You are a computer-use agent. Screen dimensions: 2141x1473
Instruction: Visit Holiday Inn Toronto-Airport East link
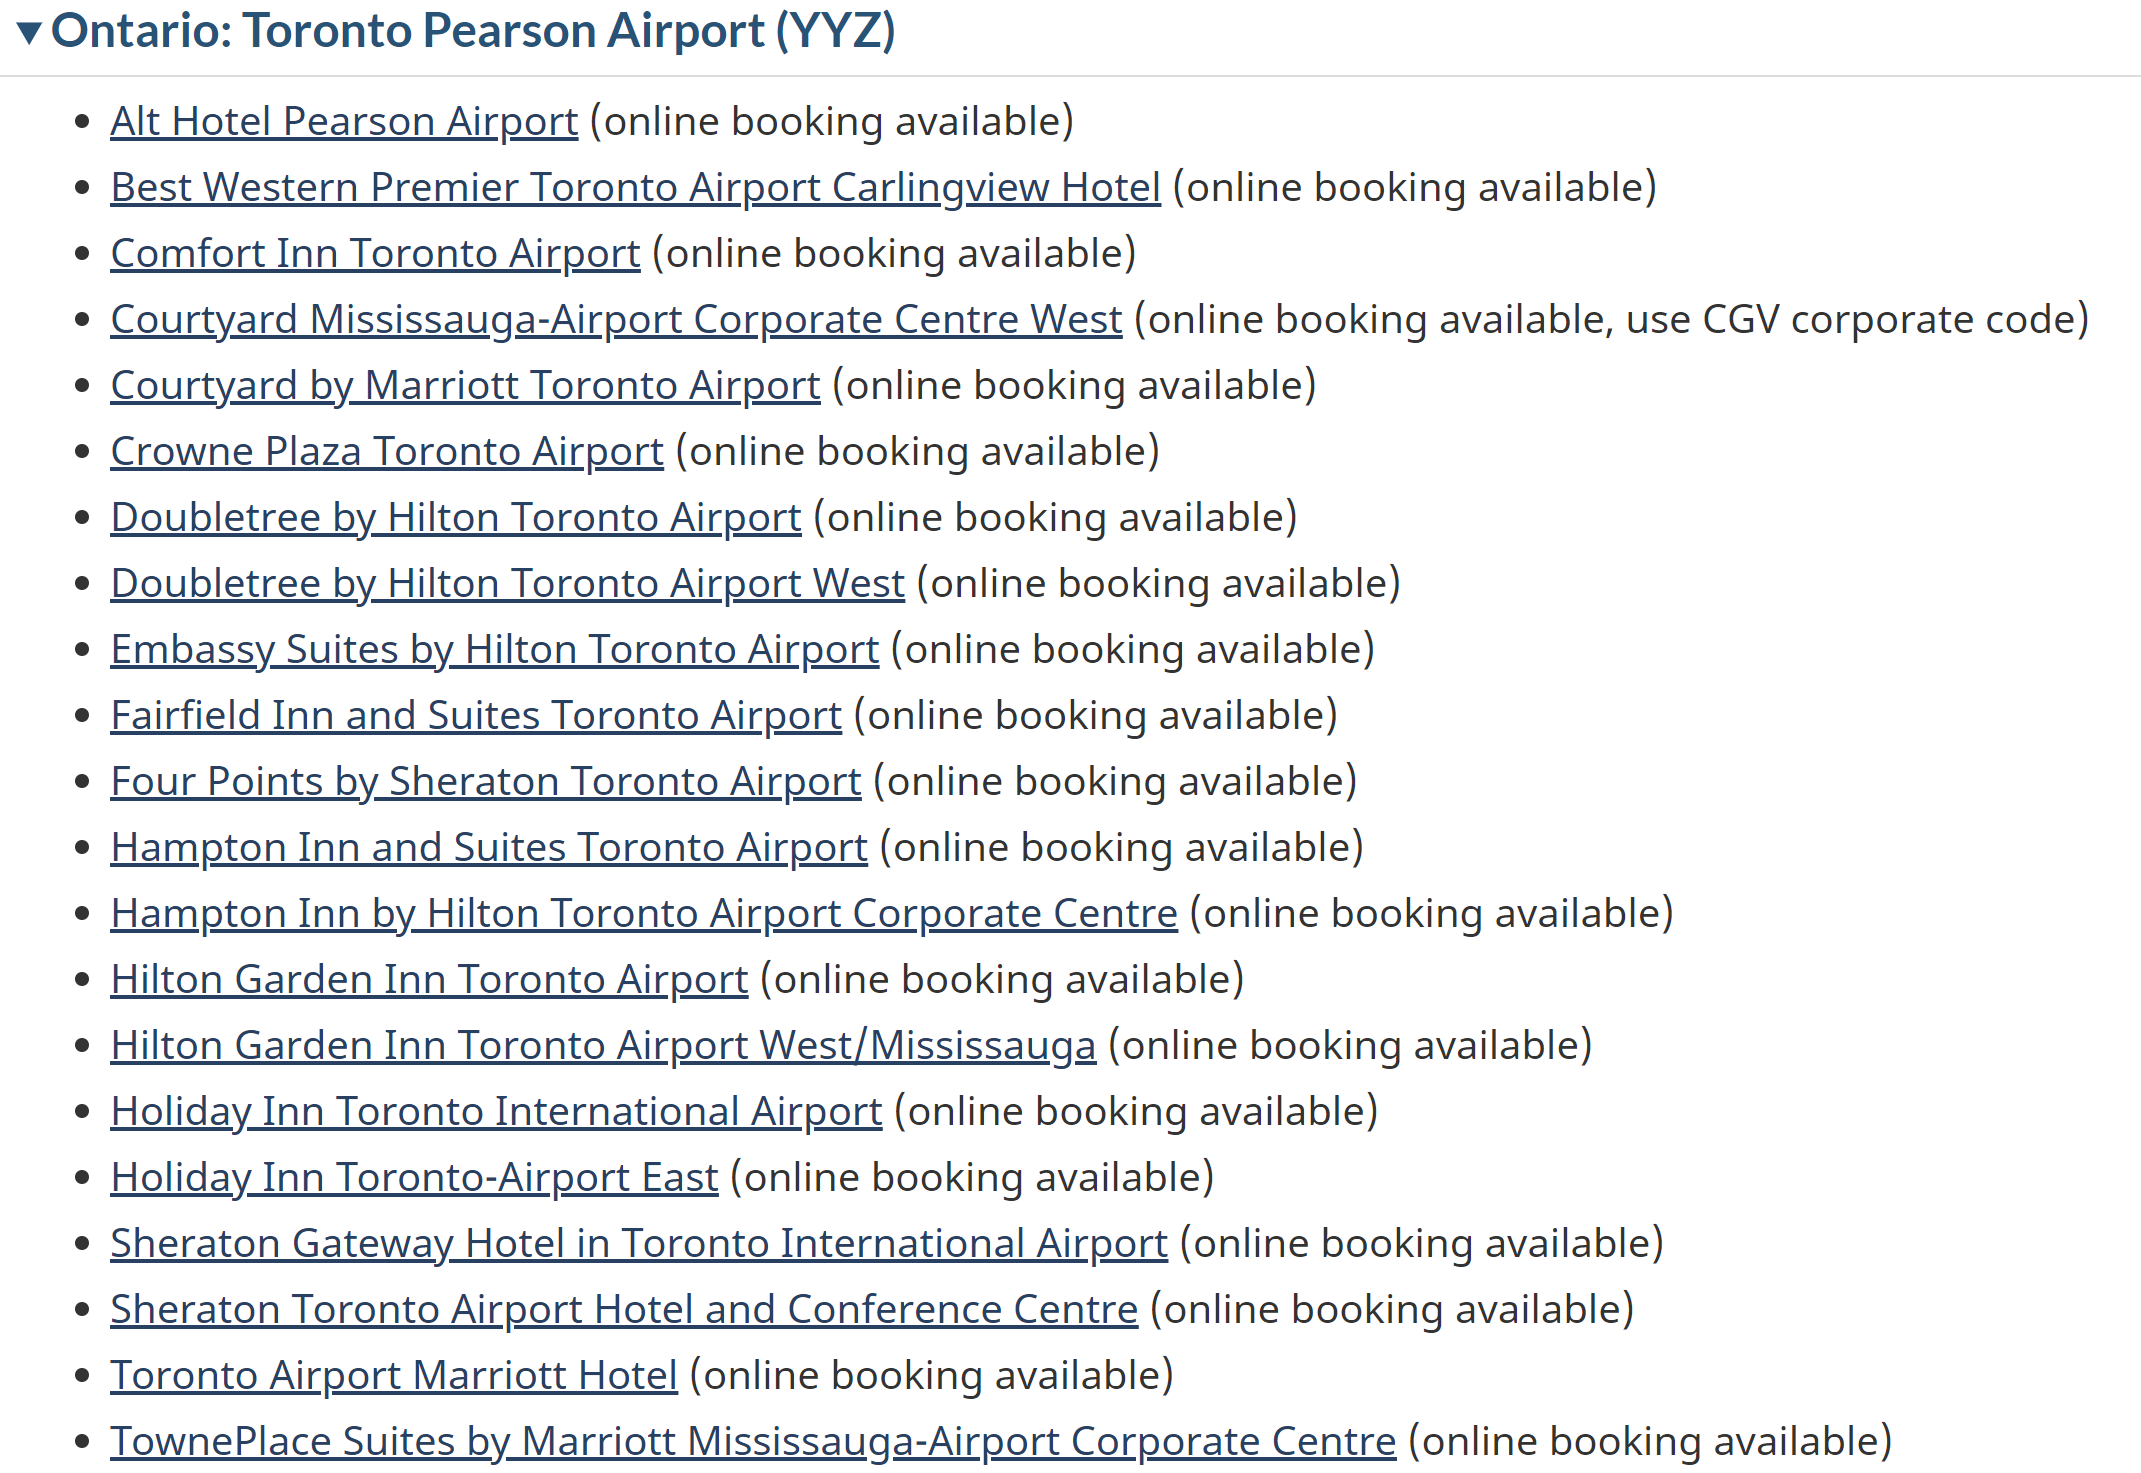(414, 1178)
